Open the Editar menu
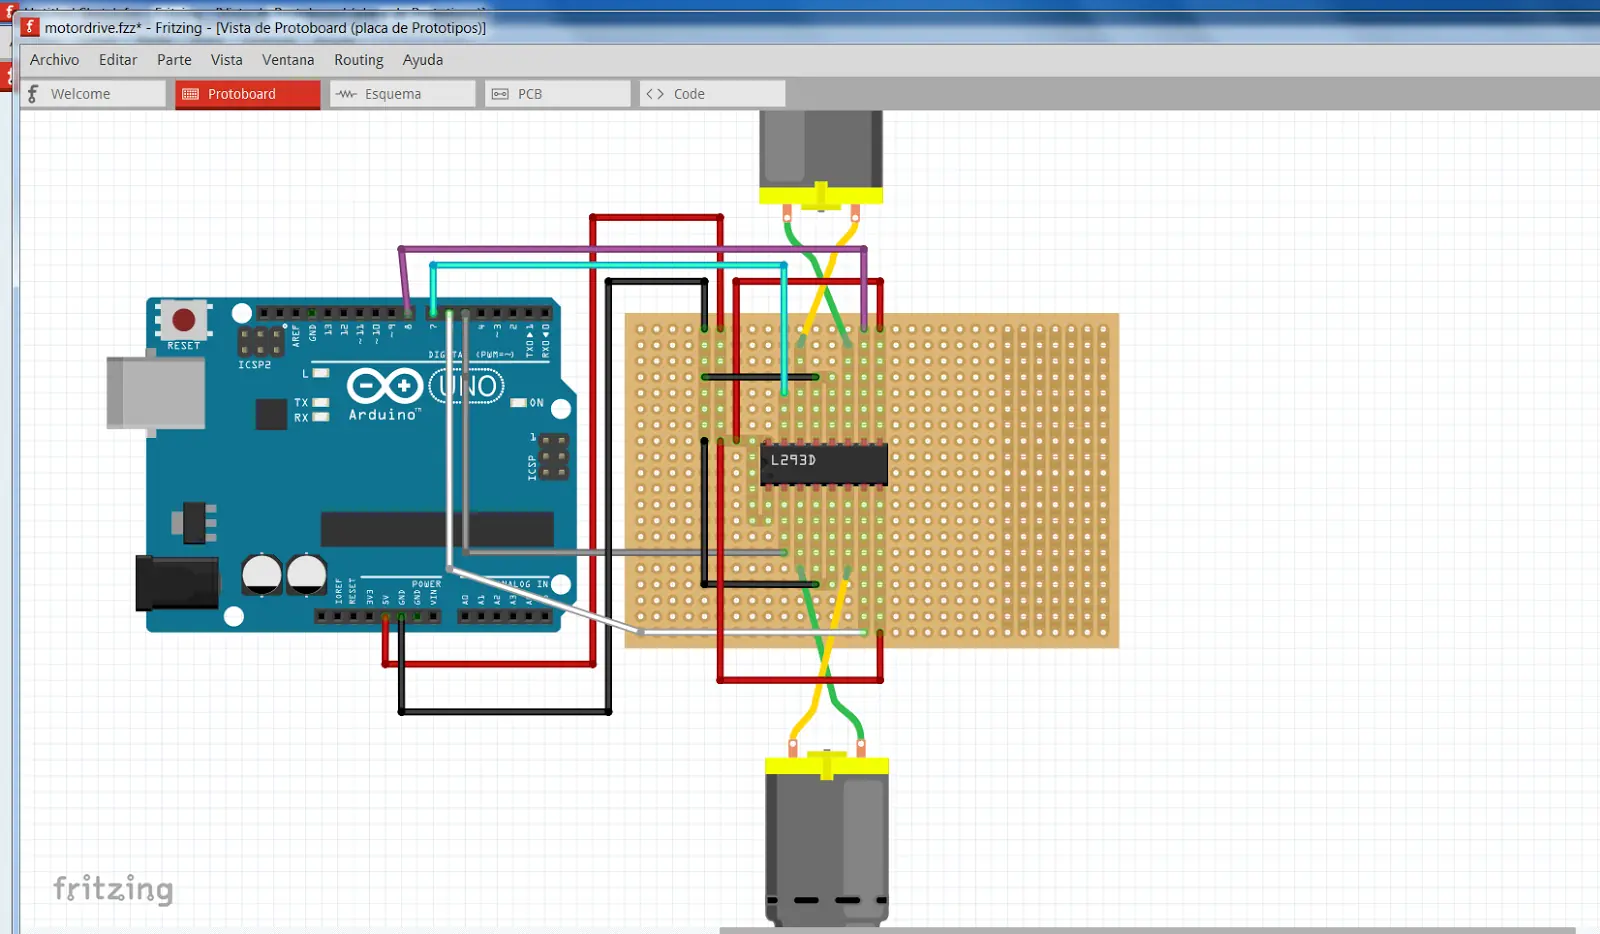This screenshot has height=934, width=1600. (x=118, y=60)
